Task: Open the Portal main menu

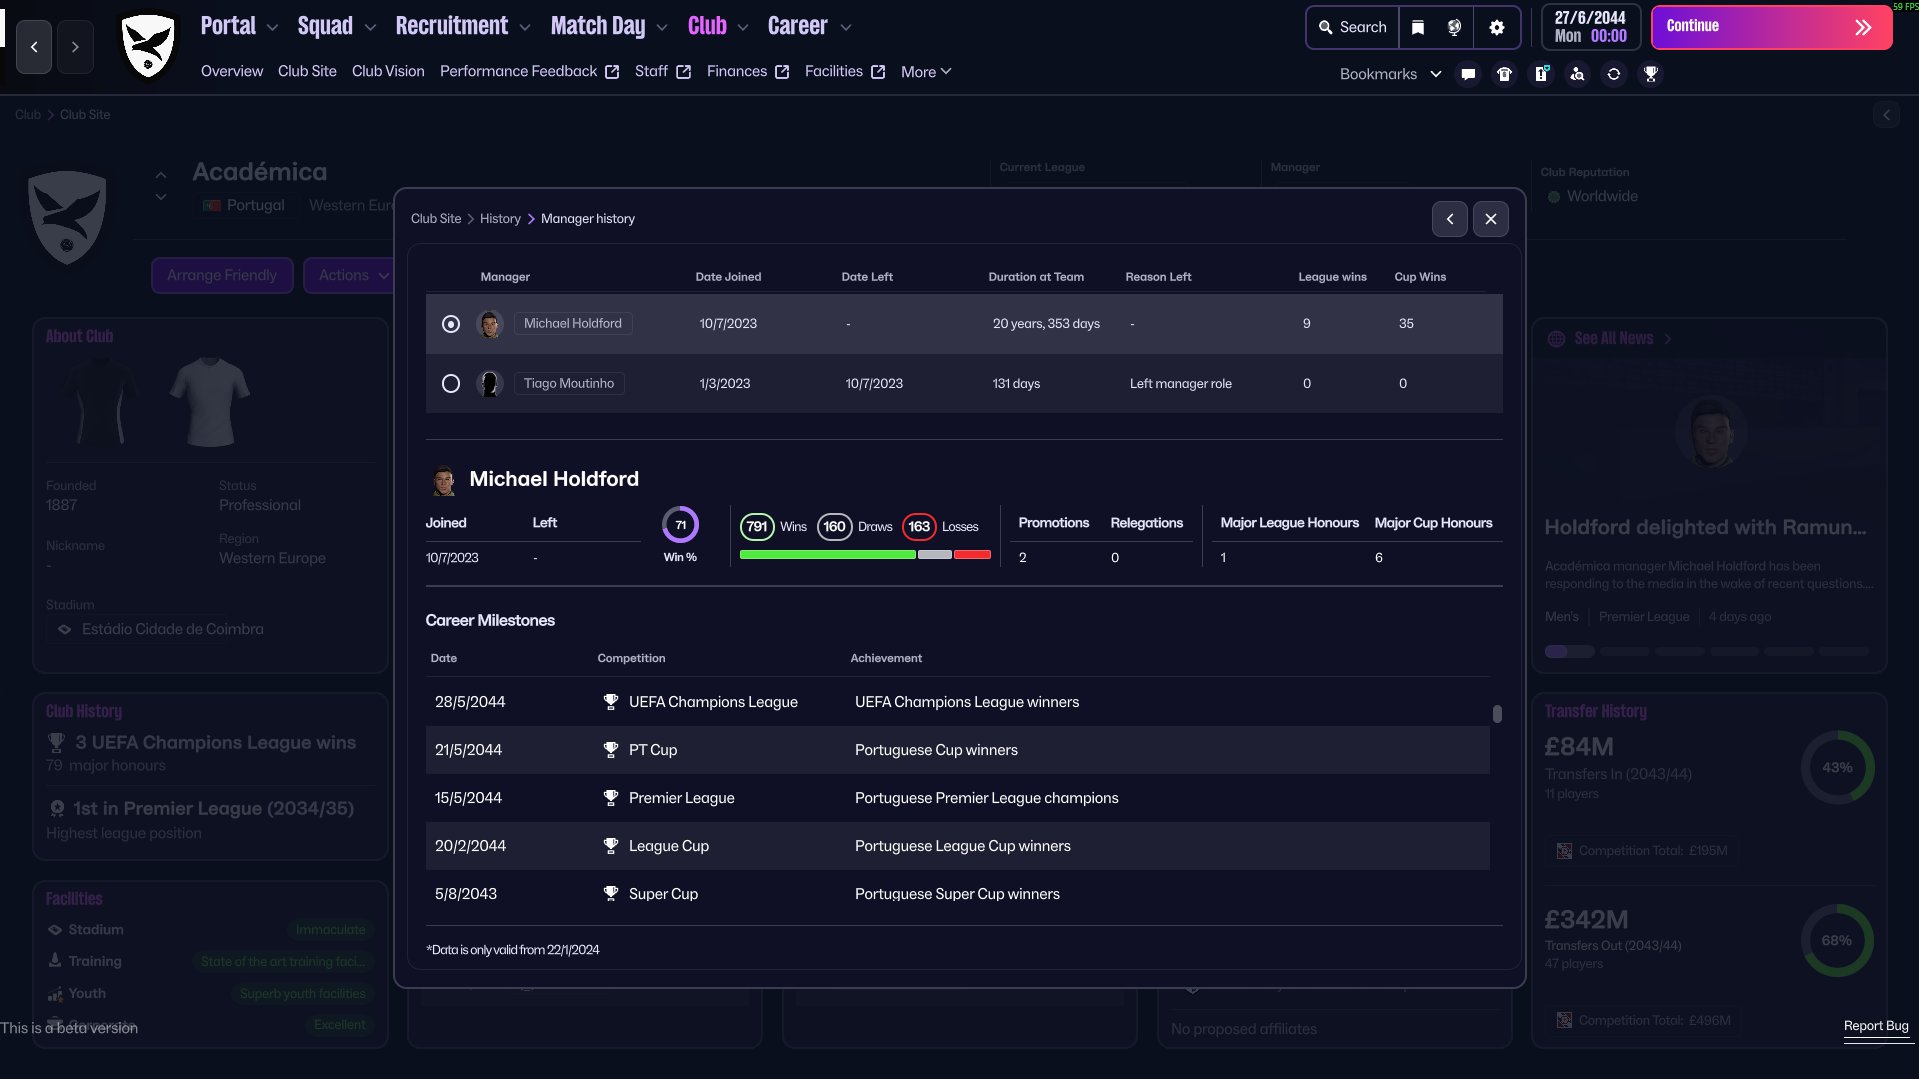Action: click(228, 26)
